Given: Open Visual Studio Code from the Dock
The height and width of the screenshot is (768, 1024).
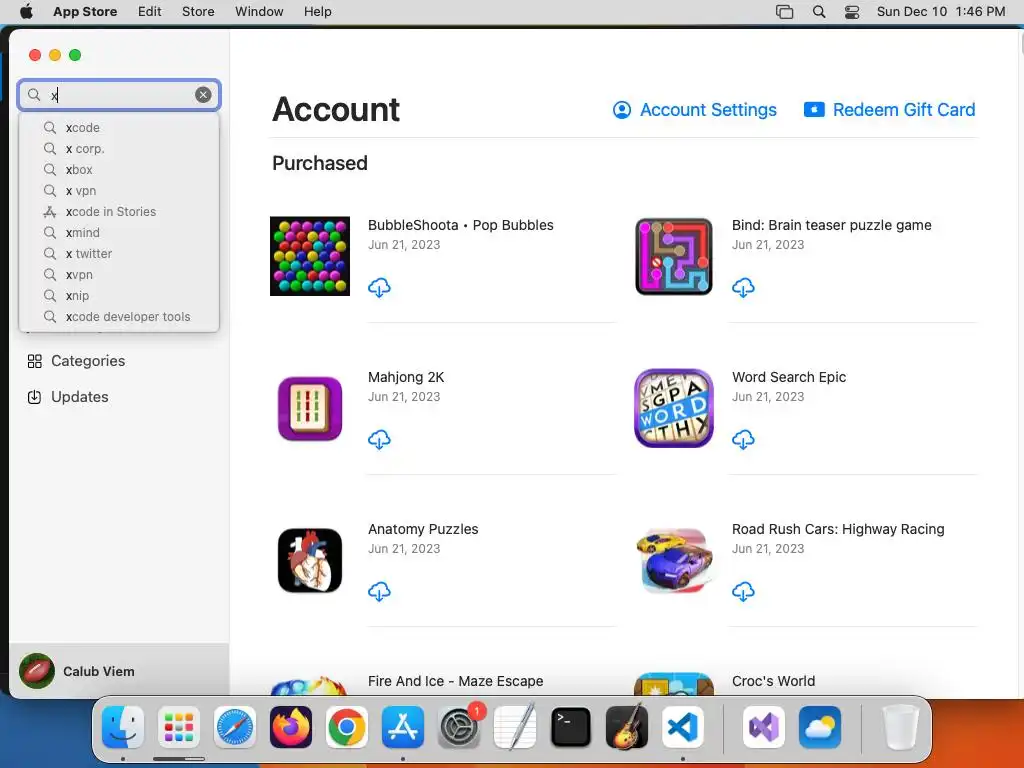Looking at the screenshot, I should [683, 726].
